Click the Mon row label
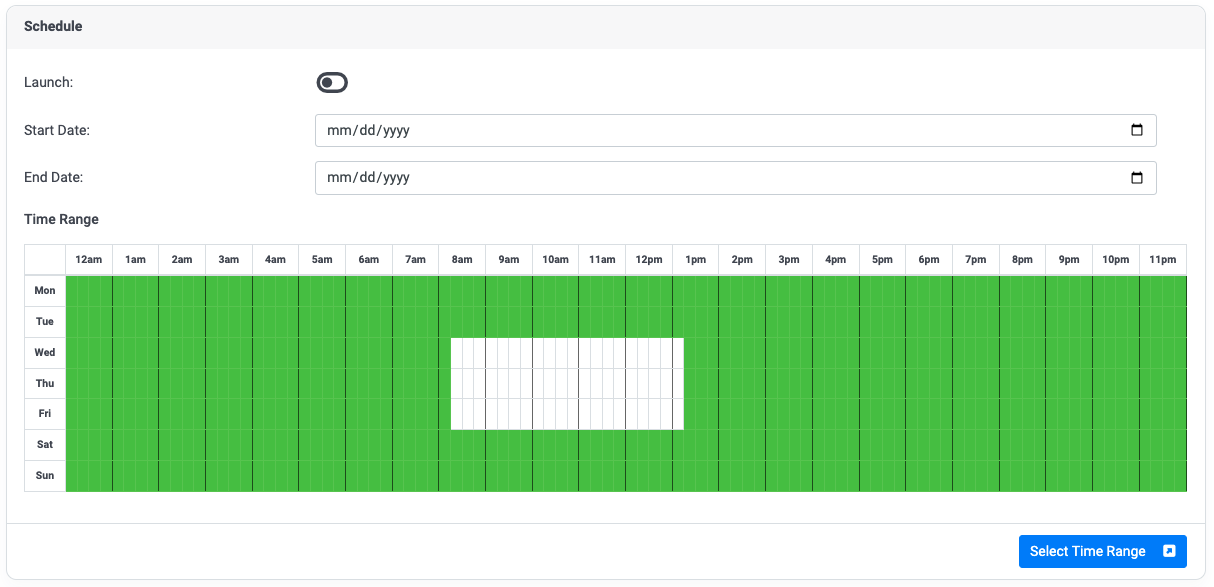The image size is (1214, 587). [x=44, y=290]
